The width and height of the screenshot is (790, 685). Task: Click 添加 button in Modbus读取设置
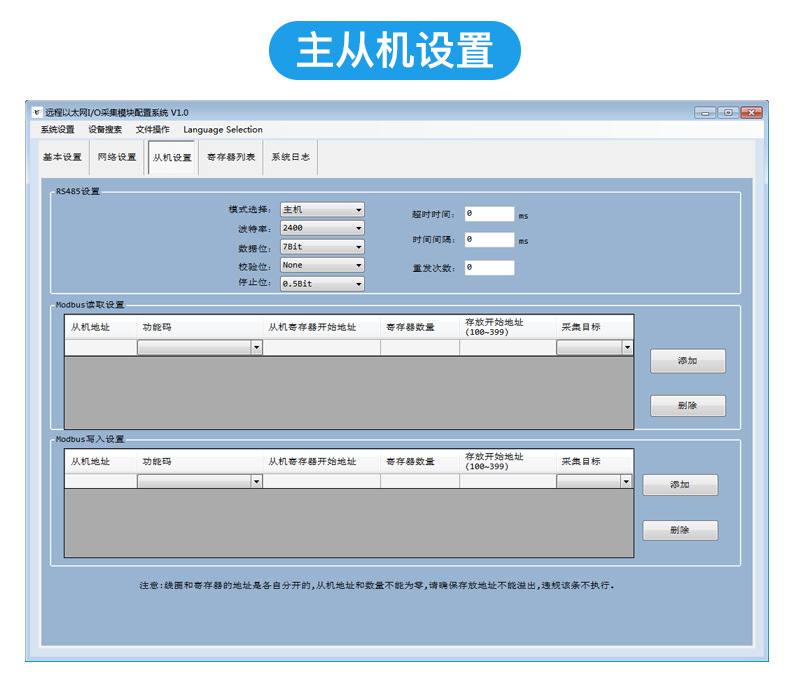pos(688,361)
